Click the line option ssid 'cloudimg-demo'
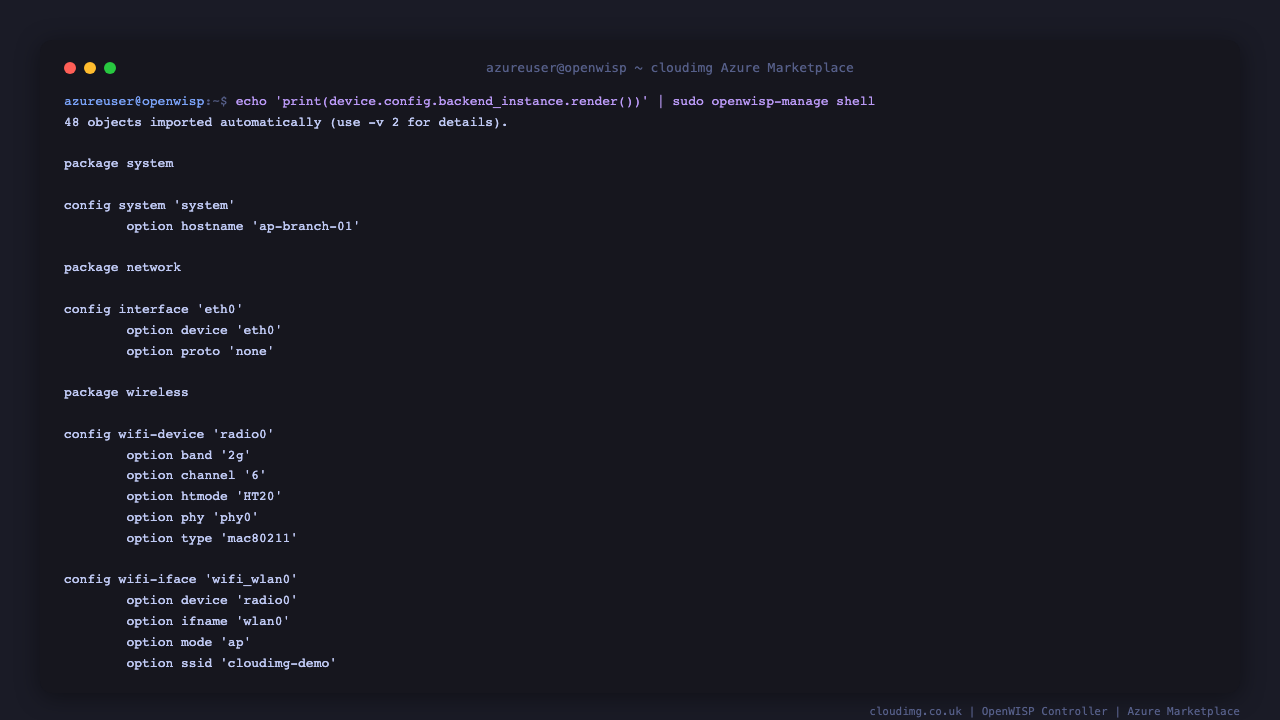The image size is (1280, 720). click(231, 664)
